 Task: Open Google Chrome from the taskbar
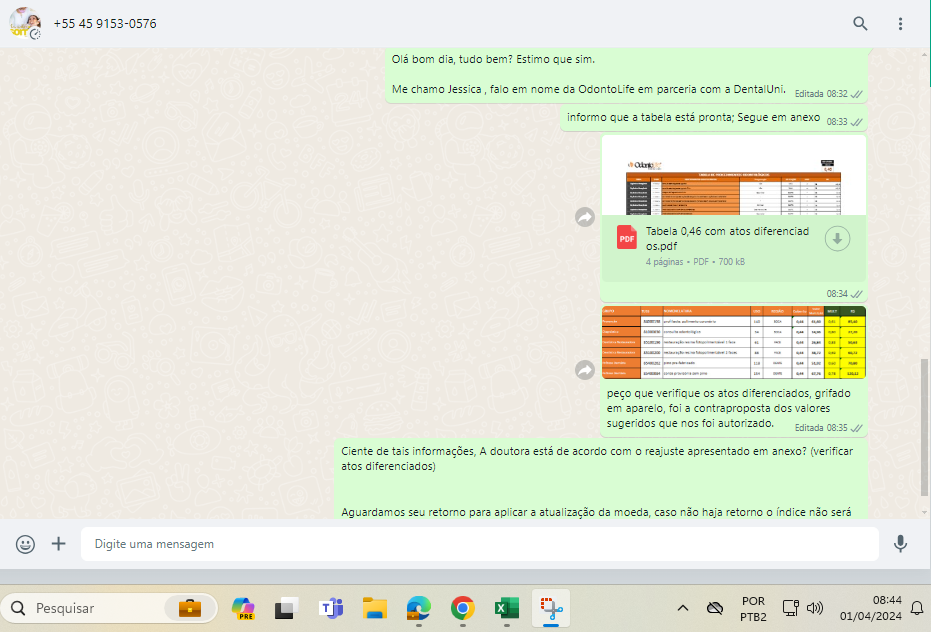coord(462,608)
